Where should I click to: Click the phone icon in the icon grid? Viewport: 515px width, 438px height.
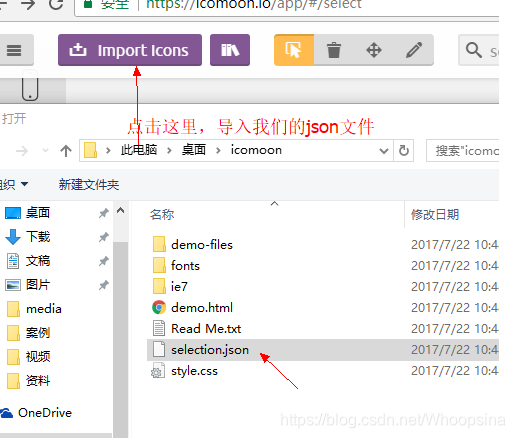(30, 85)
